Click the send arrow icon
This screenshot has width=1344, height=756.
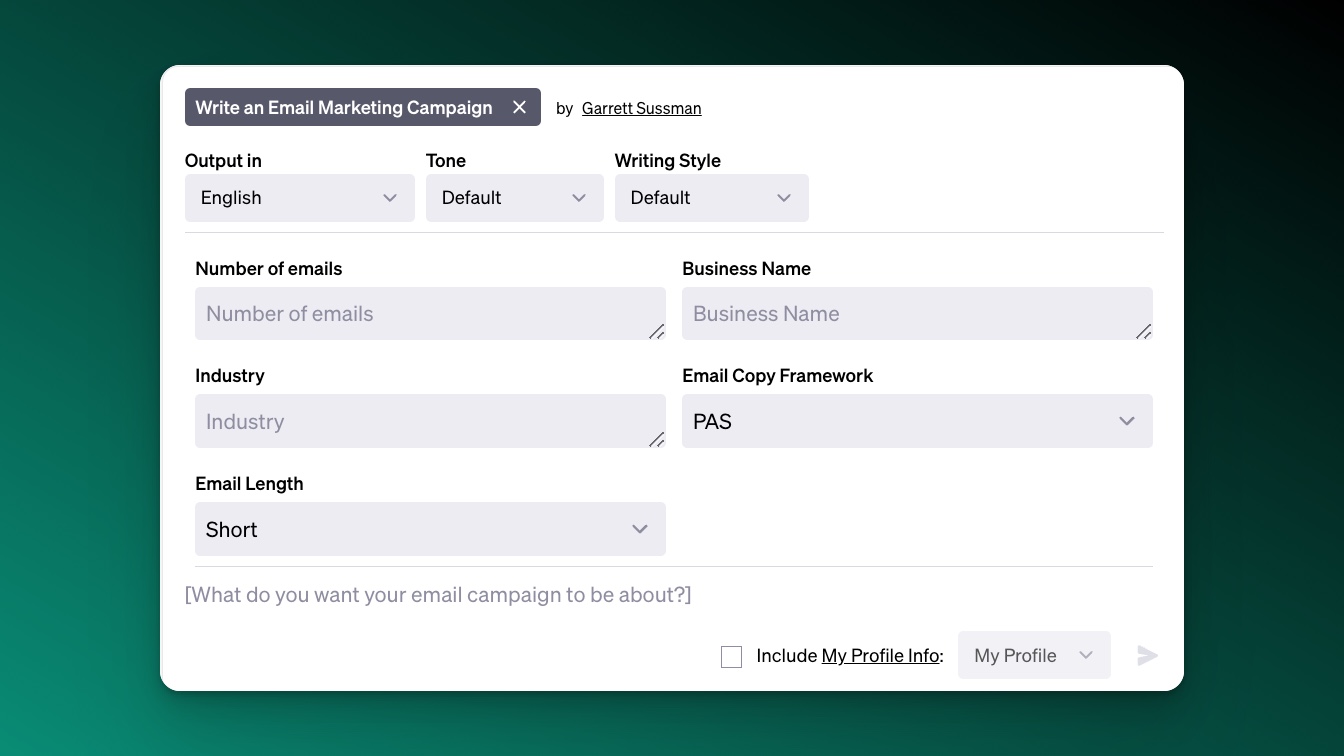[1147, 655]
